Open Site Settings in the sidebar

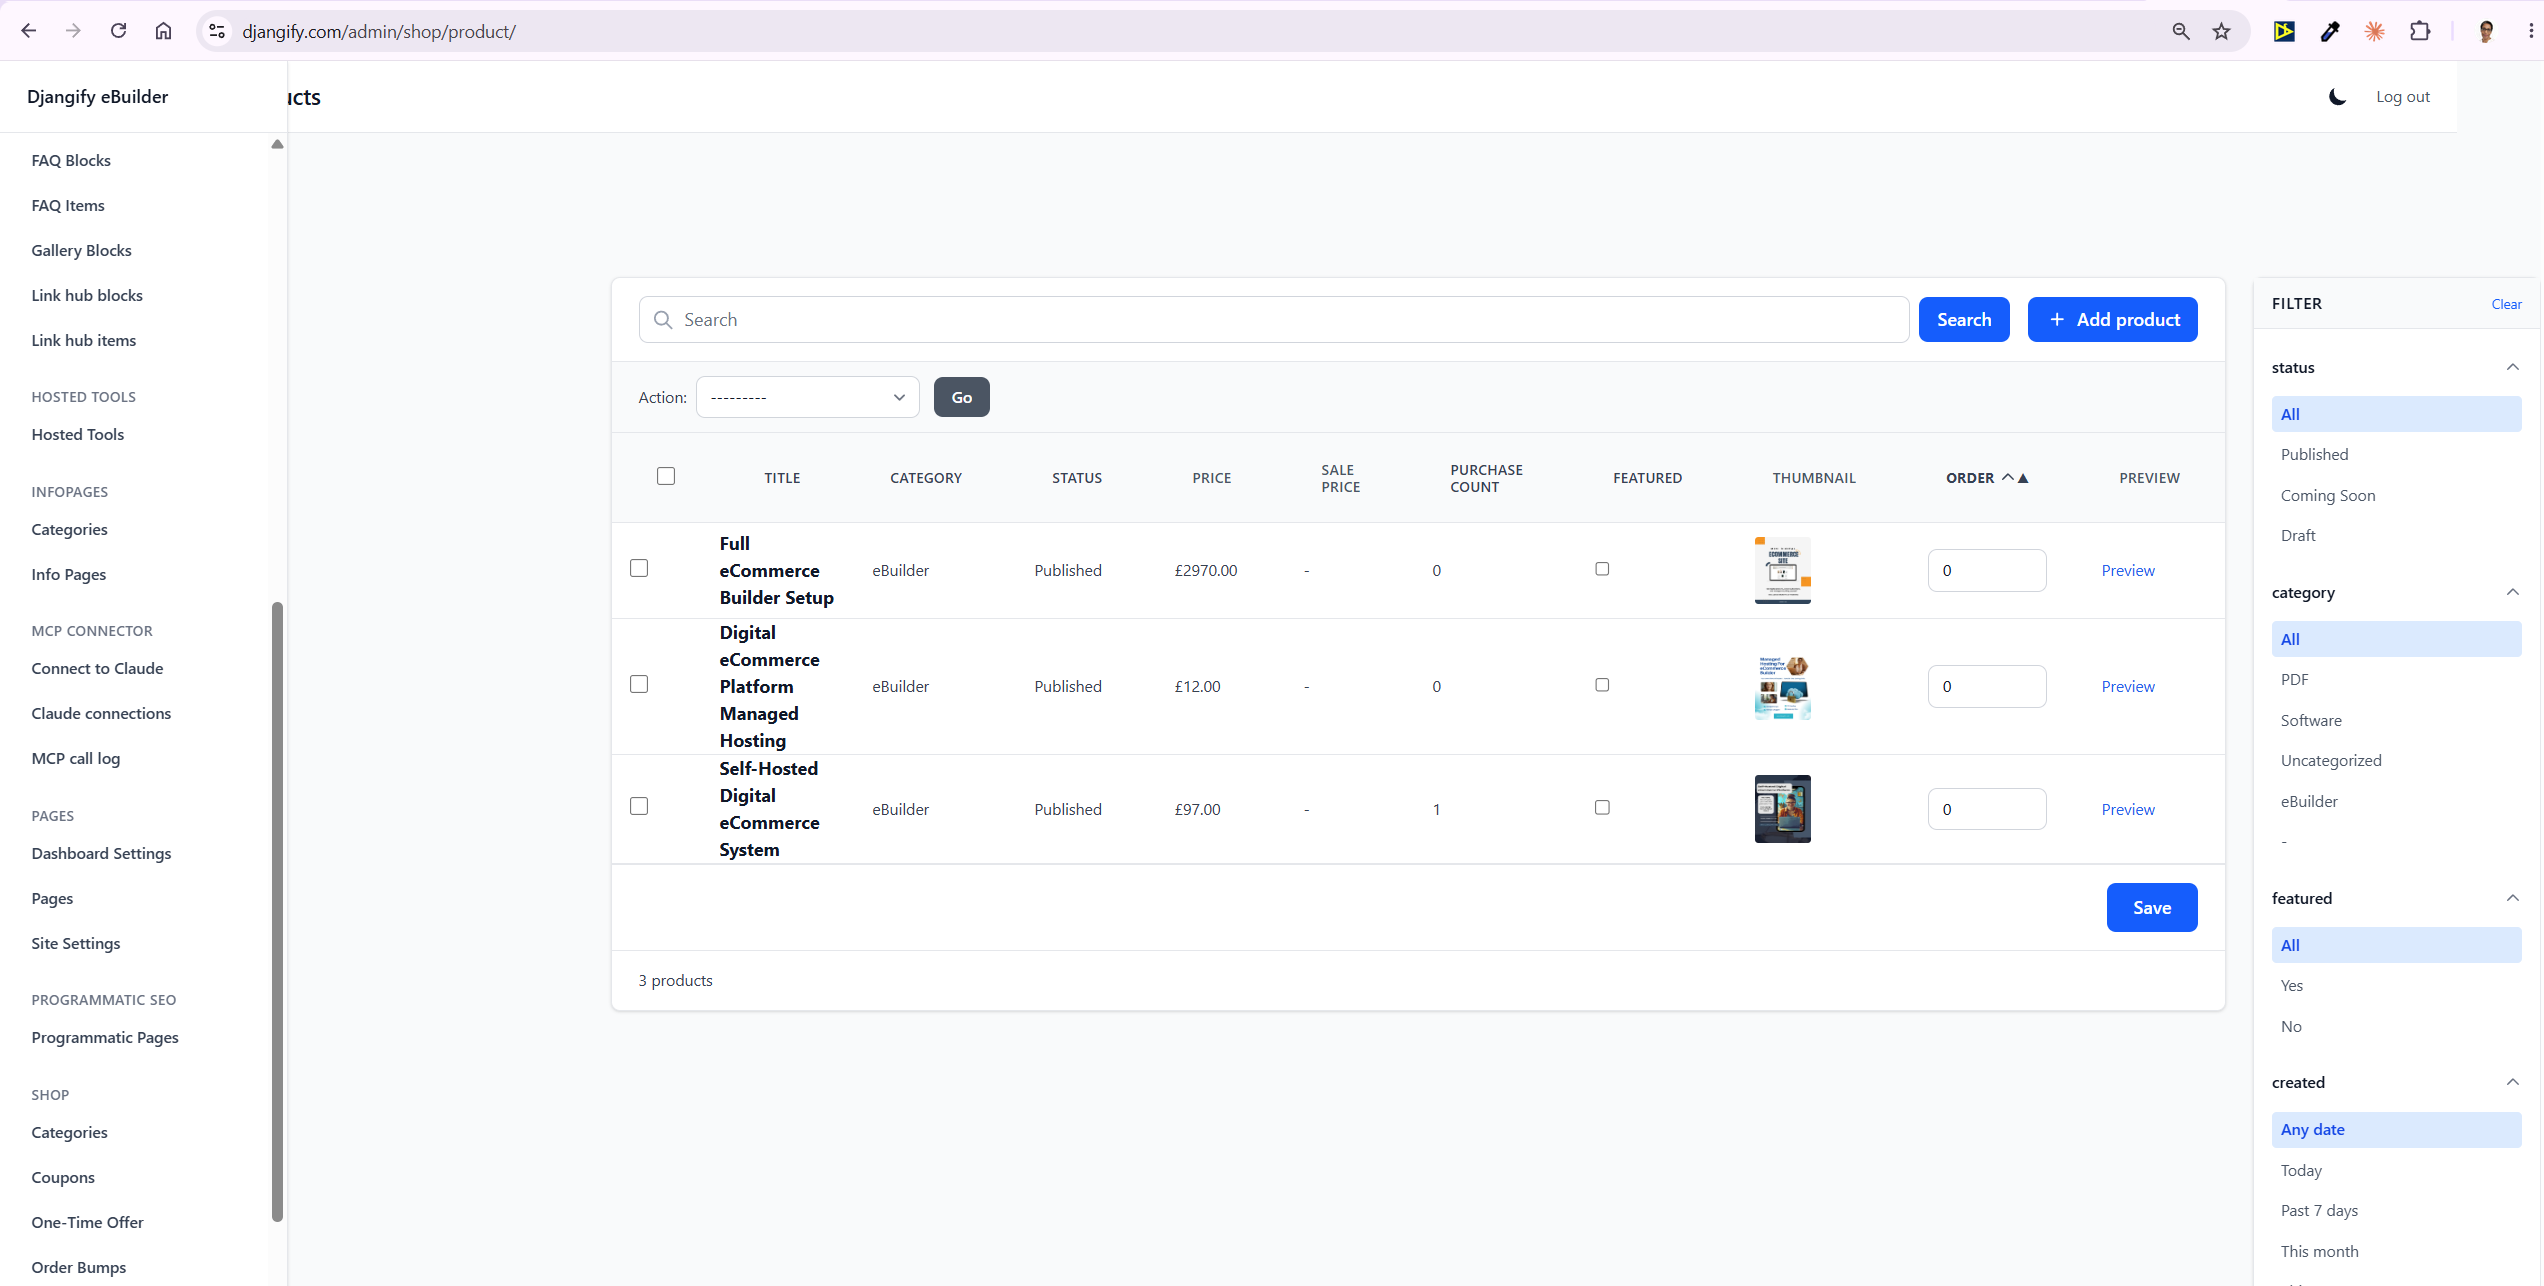(76, 943)
